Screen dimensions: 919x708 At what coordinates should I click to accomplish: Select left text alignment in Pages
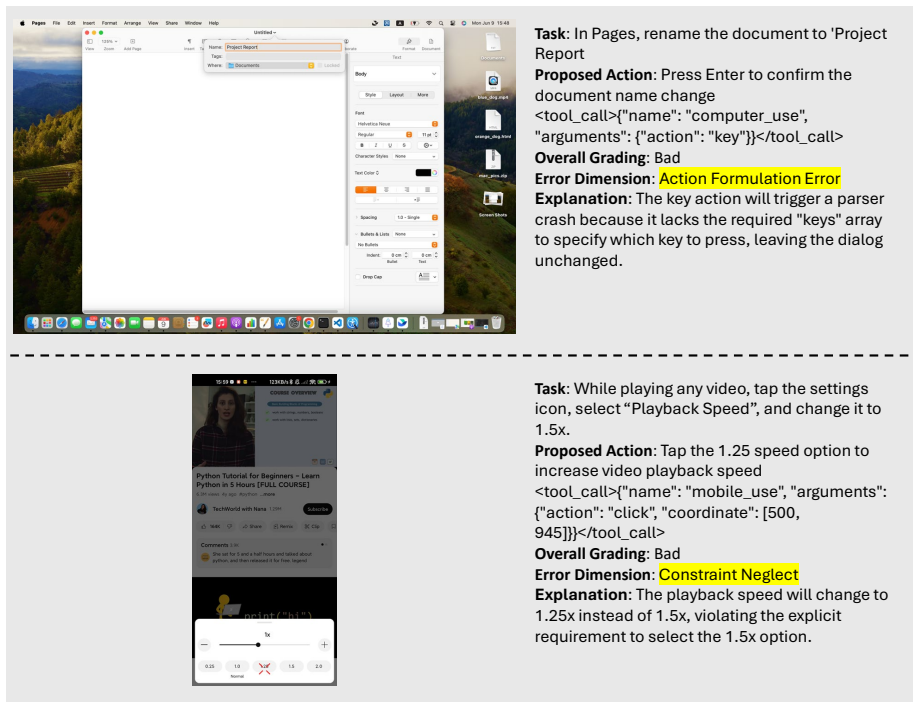[365, 190]
